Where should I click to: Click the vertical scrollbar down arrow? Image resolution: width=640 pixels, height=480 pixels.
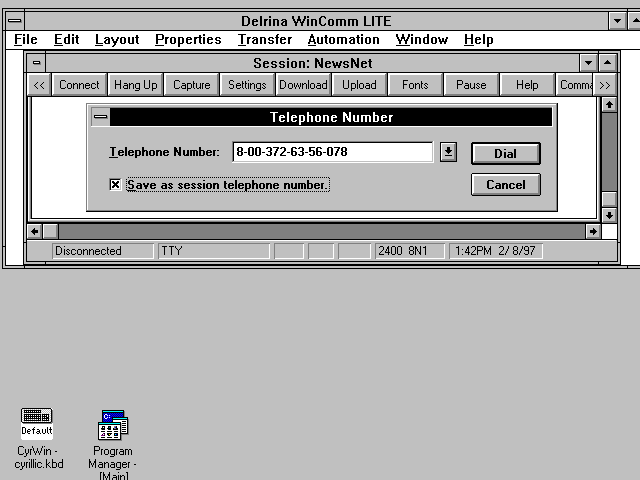609,215
